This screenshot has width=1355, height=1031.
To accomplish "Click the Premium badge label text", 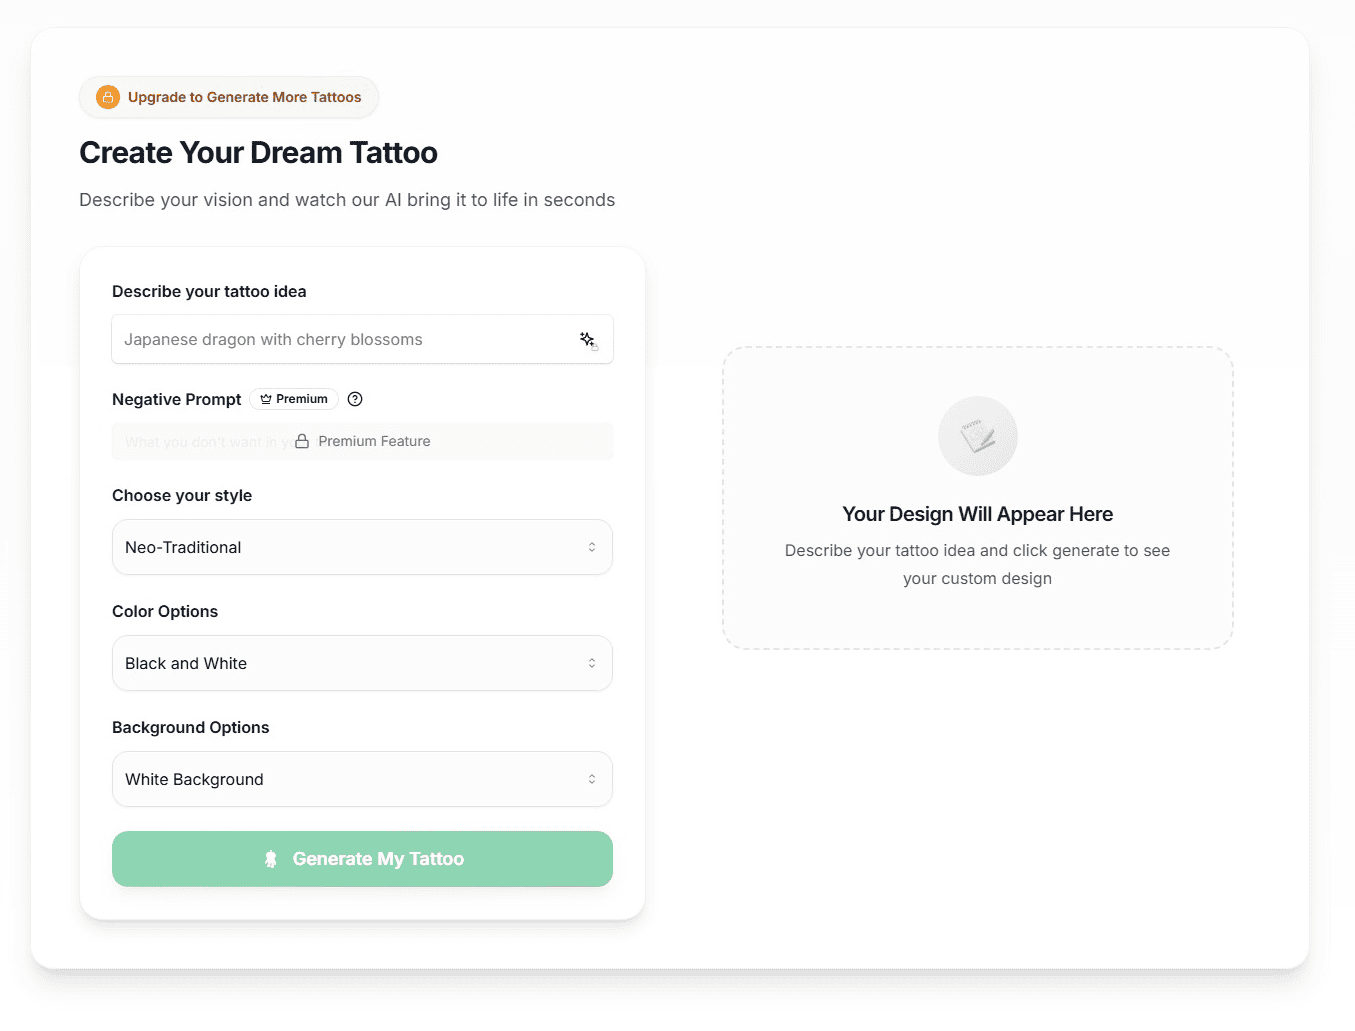I will (x=302, y=399).
